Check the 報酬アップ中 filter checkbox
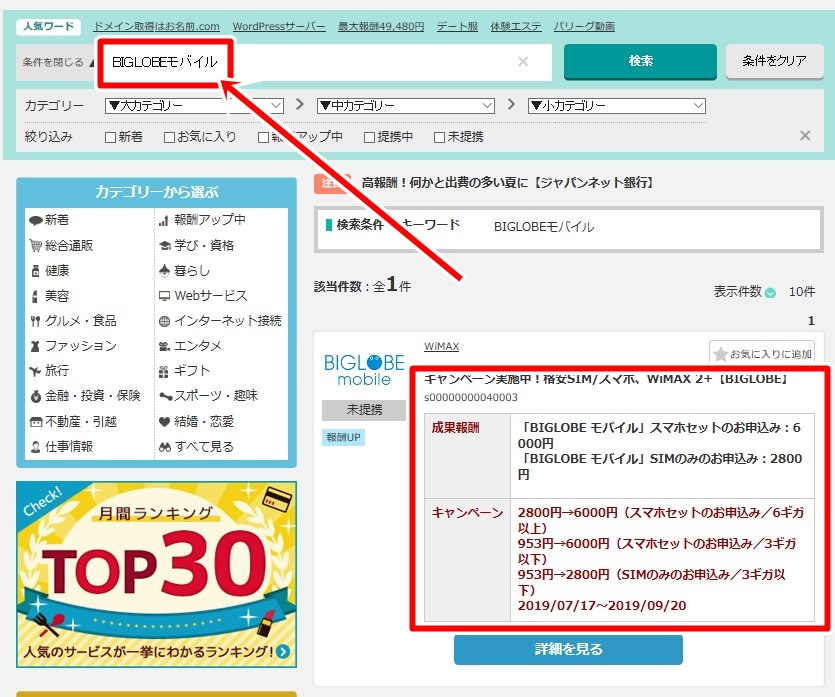This screenshot has height=697, width=835. [x=263, y=137]
